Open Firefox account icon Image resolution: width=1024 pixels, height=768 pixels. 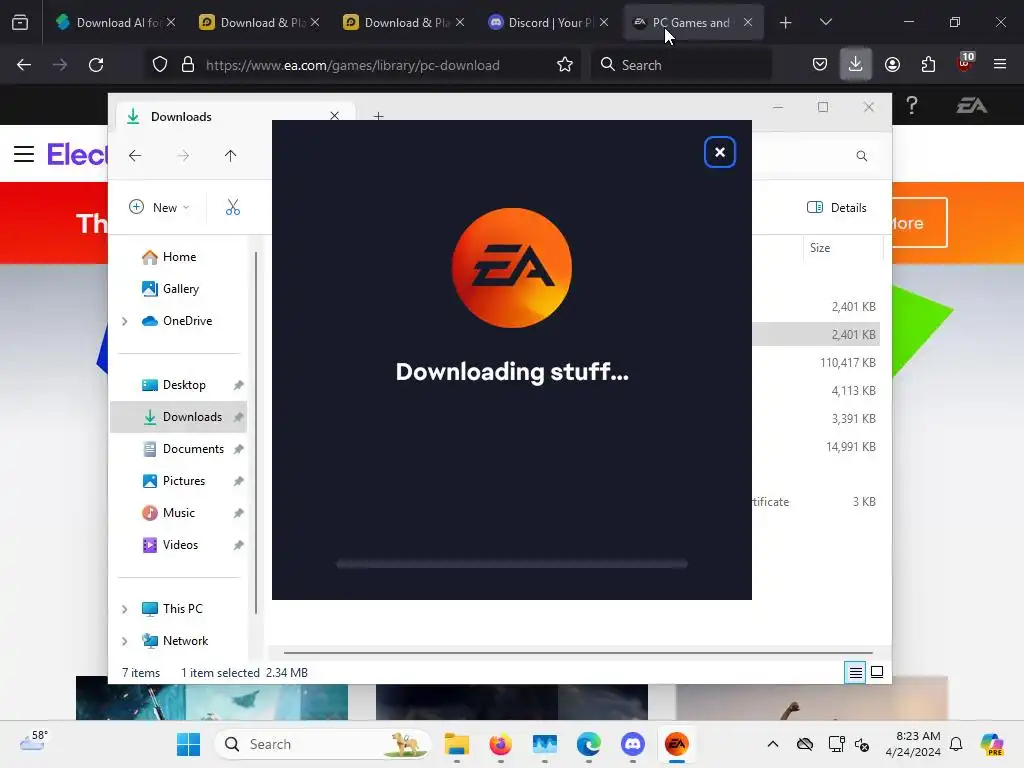point(892,65)
